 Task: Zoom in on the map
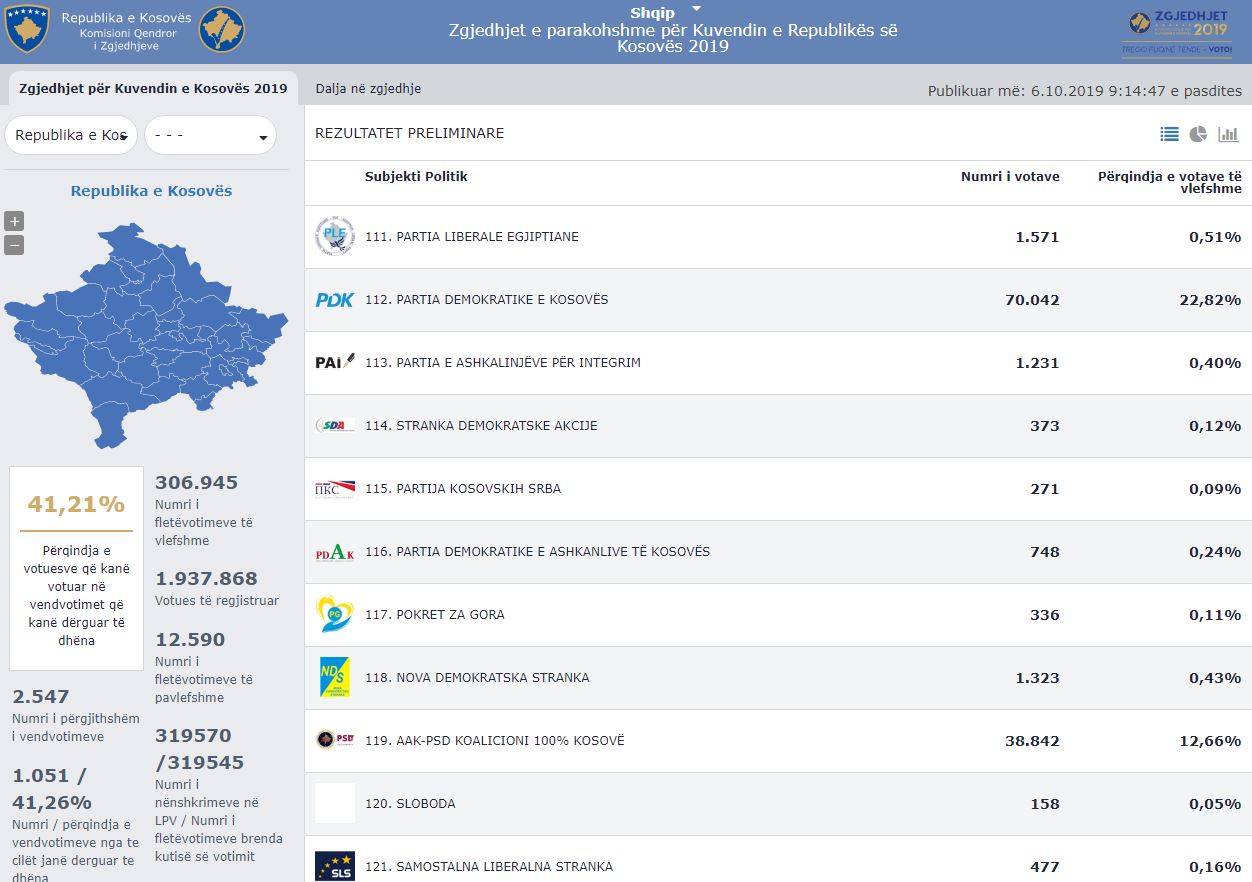[x=14, y=221]
